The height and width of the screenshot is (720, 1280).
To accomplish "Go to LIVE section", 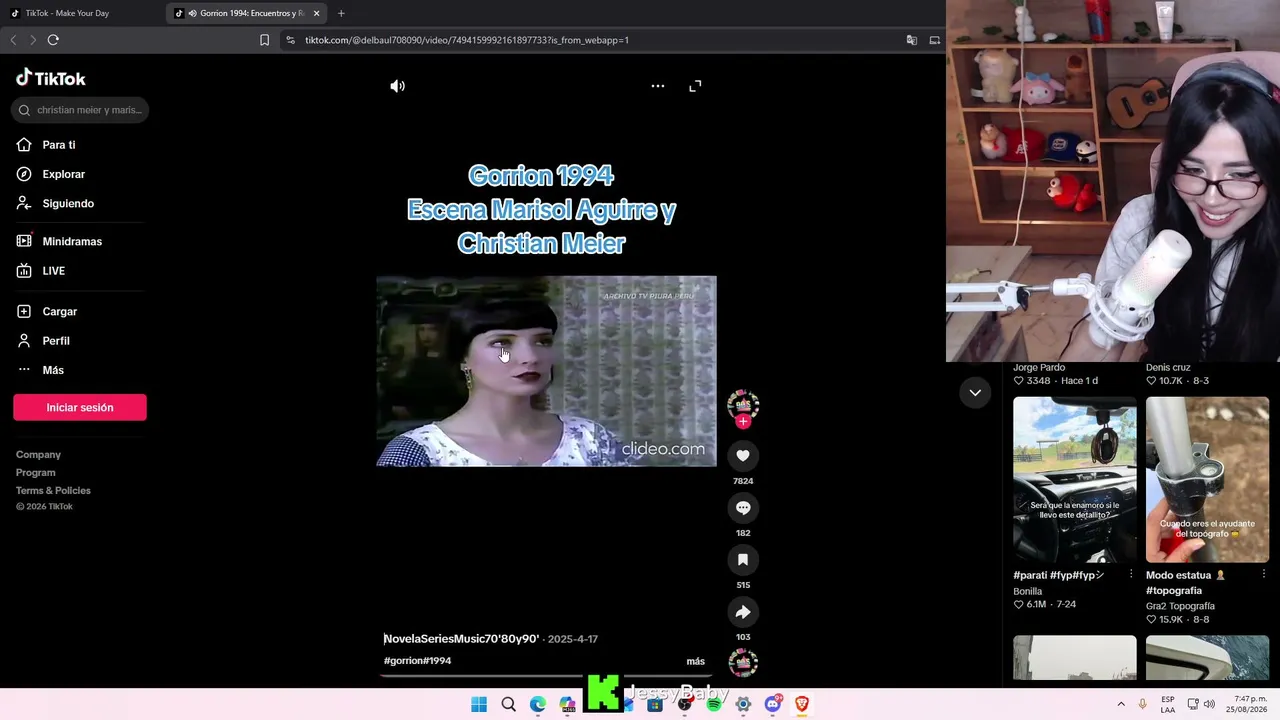I will tap(54, 271).
